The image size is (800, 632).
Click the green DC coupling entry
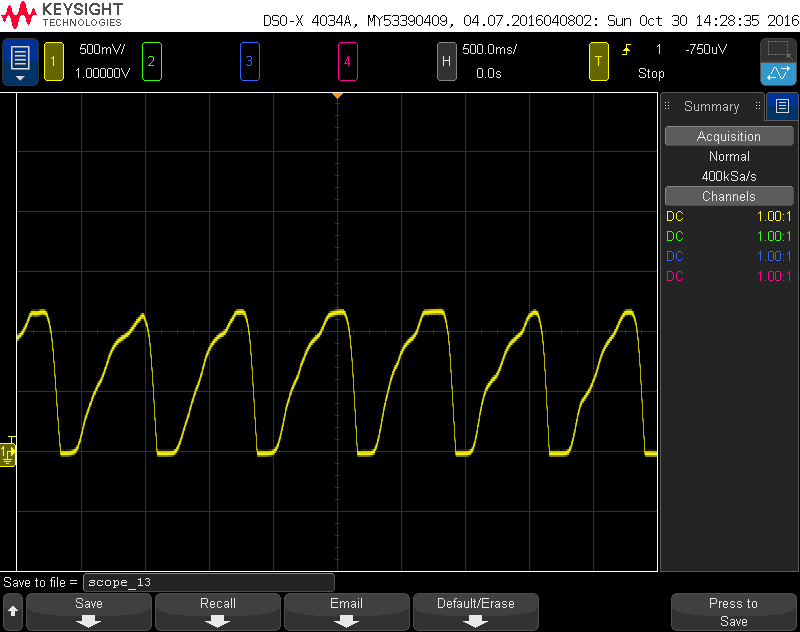[x=674, y=236]
